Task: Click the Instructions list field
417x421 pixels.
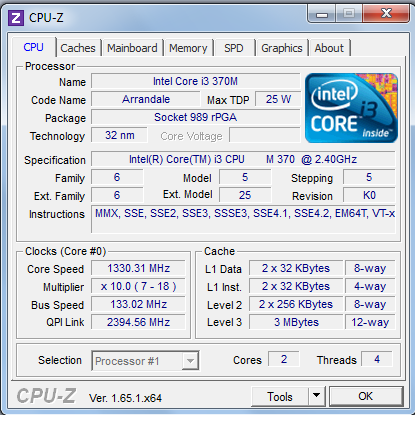Action: pos(243,219)
